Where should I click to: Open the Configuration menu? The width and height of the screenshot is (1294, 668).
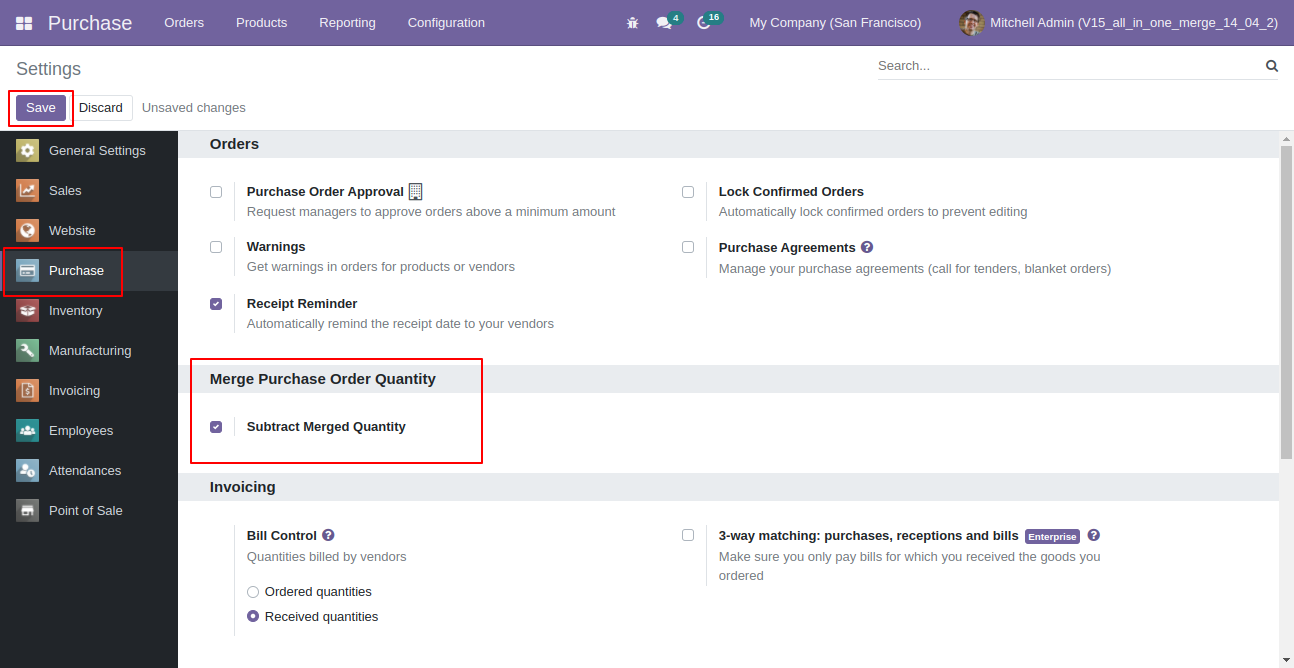[x=446, y=23]
